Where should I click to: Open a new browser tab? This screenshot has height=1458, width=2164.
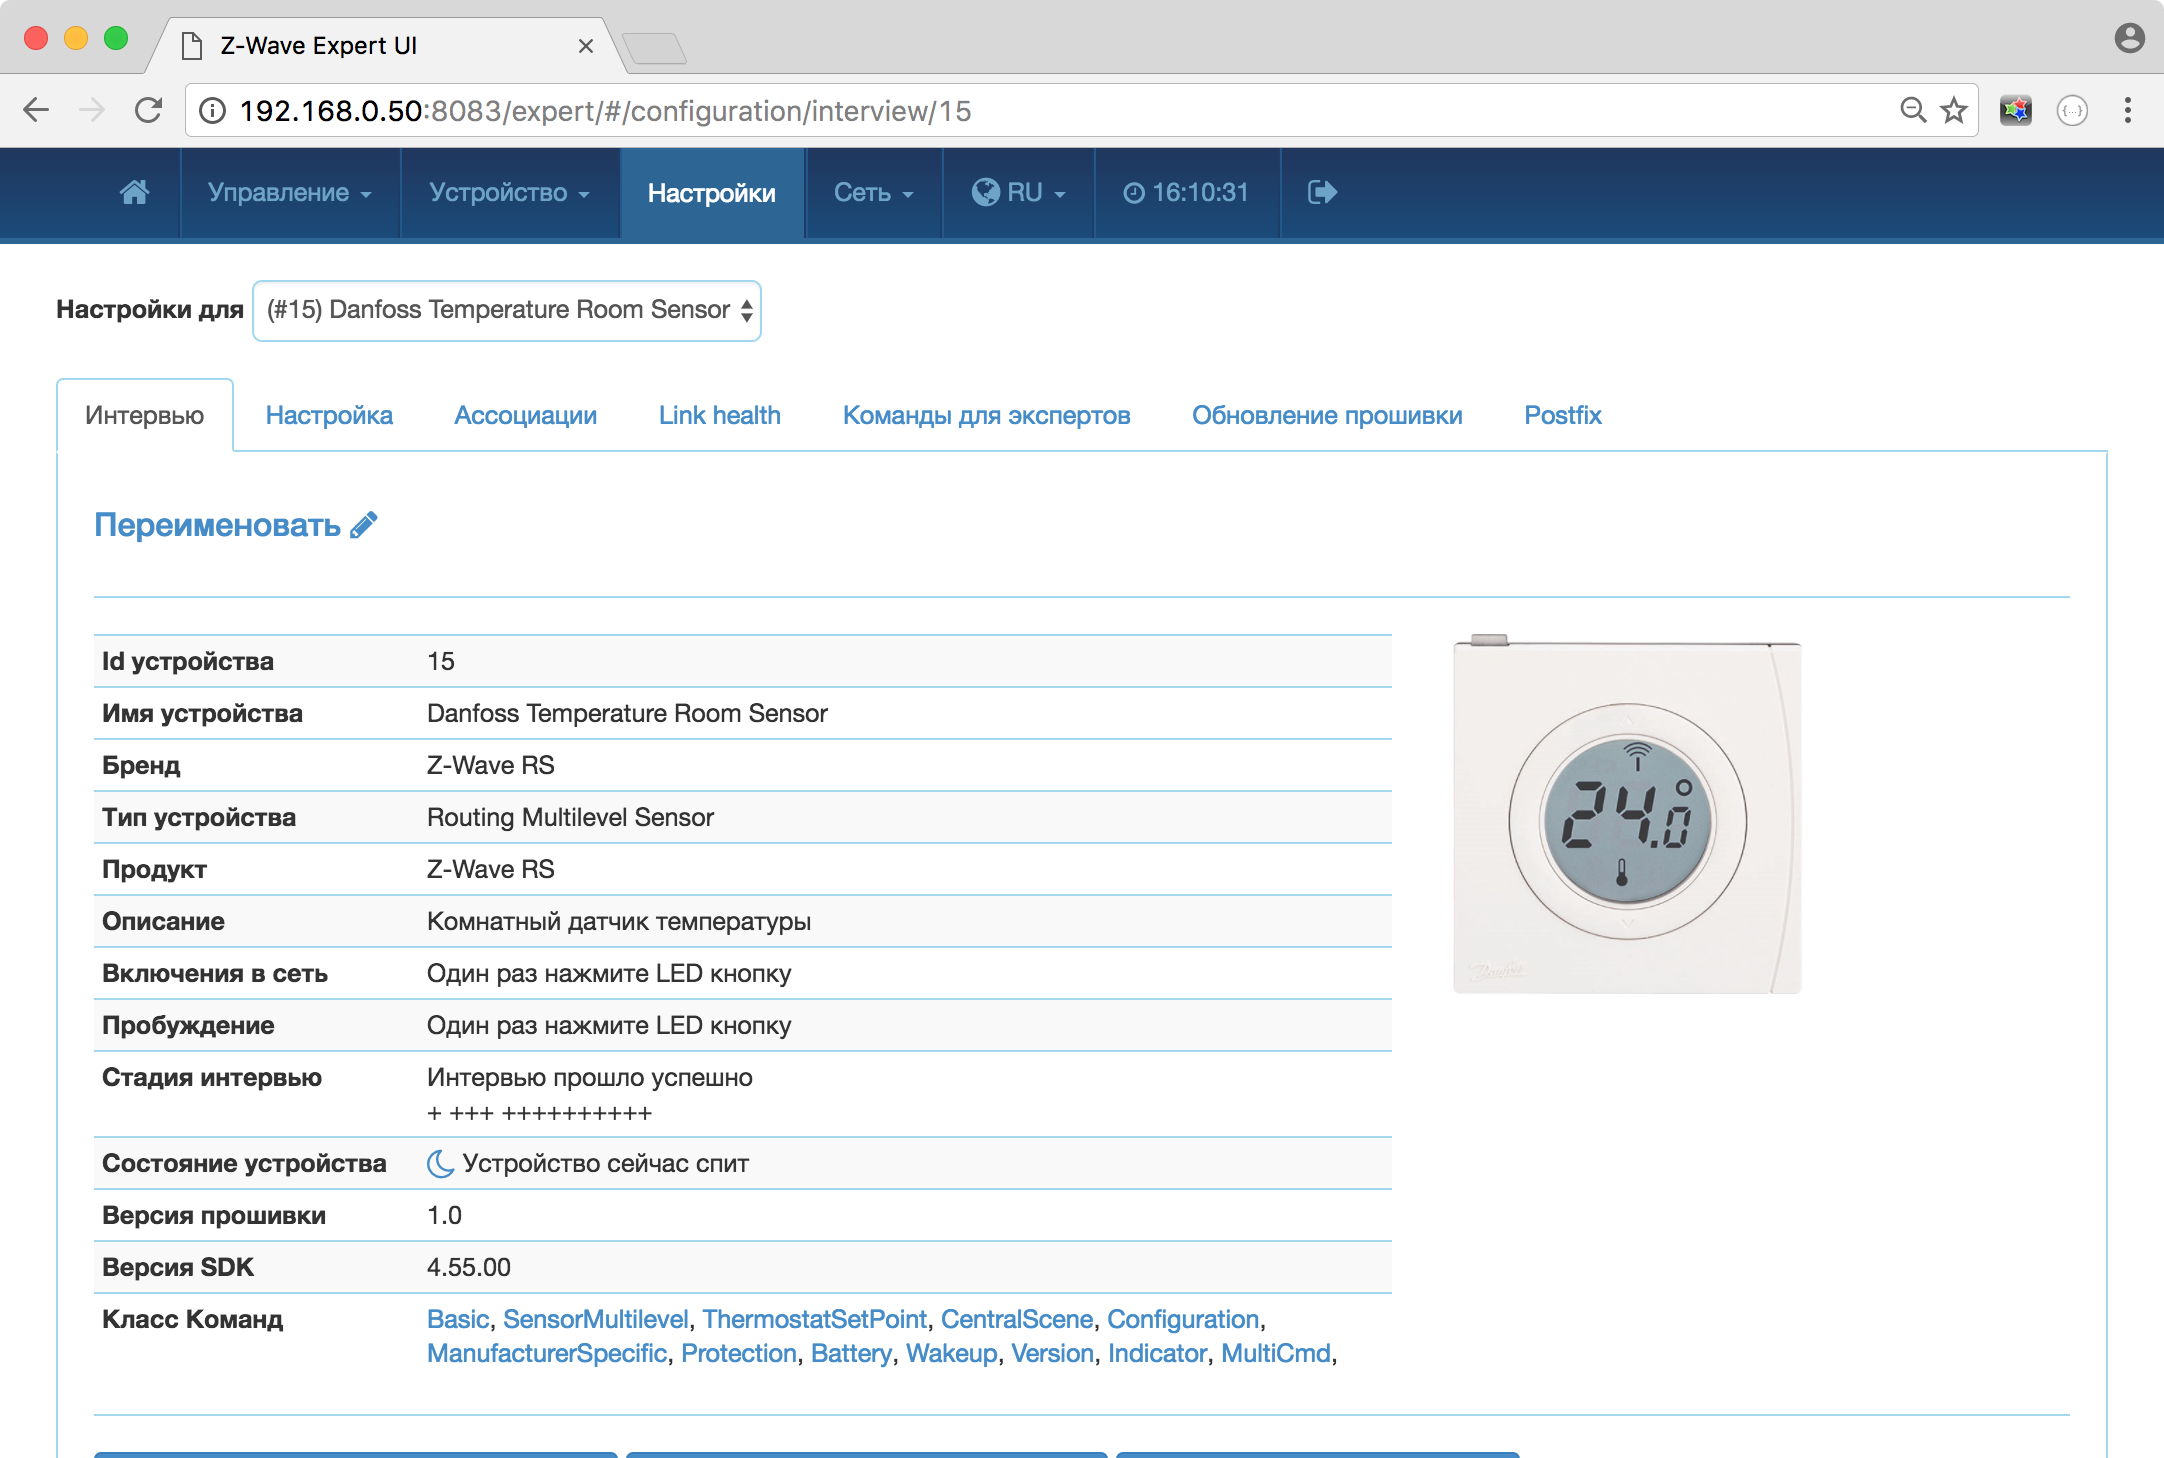point(654,47)
